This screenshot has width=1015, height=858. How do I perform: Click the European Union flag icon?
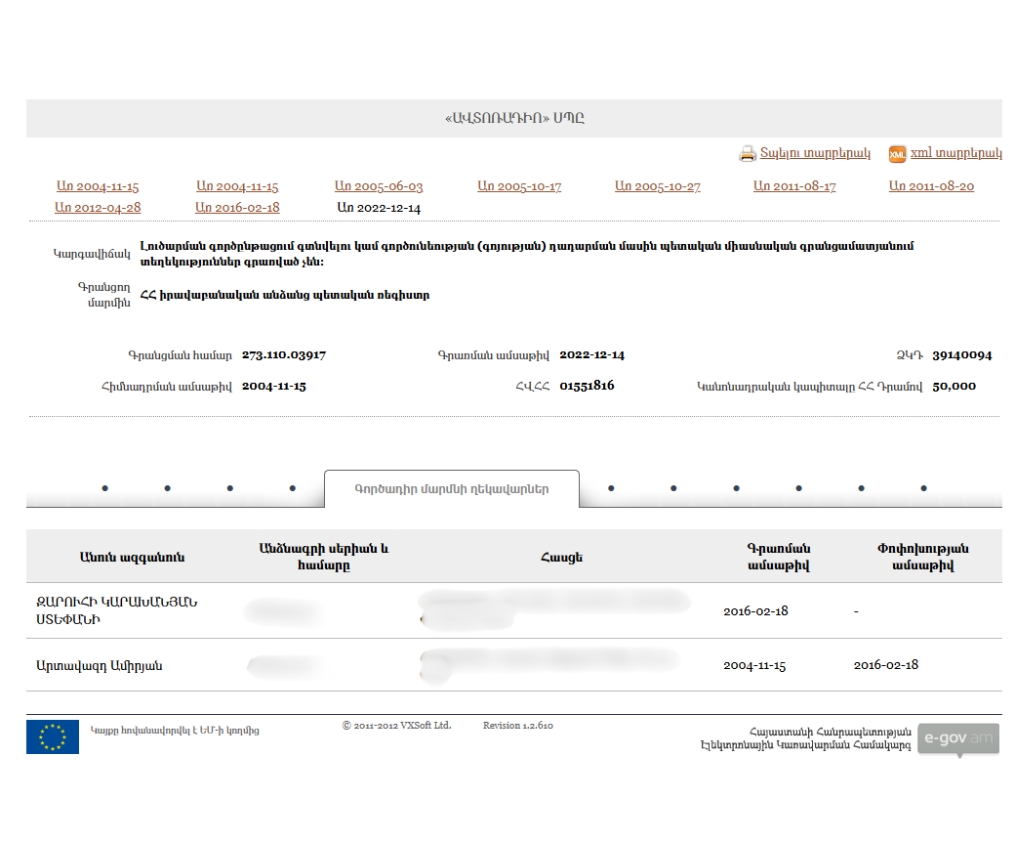point(52,737)
